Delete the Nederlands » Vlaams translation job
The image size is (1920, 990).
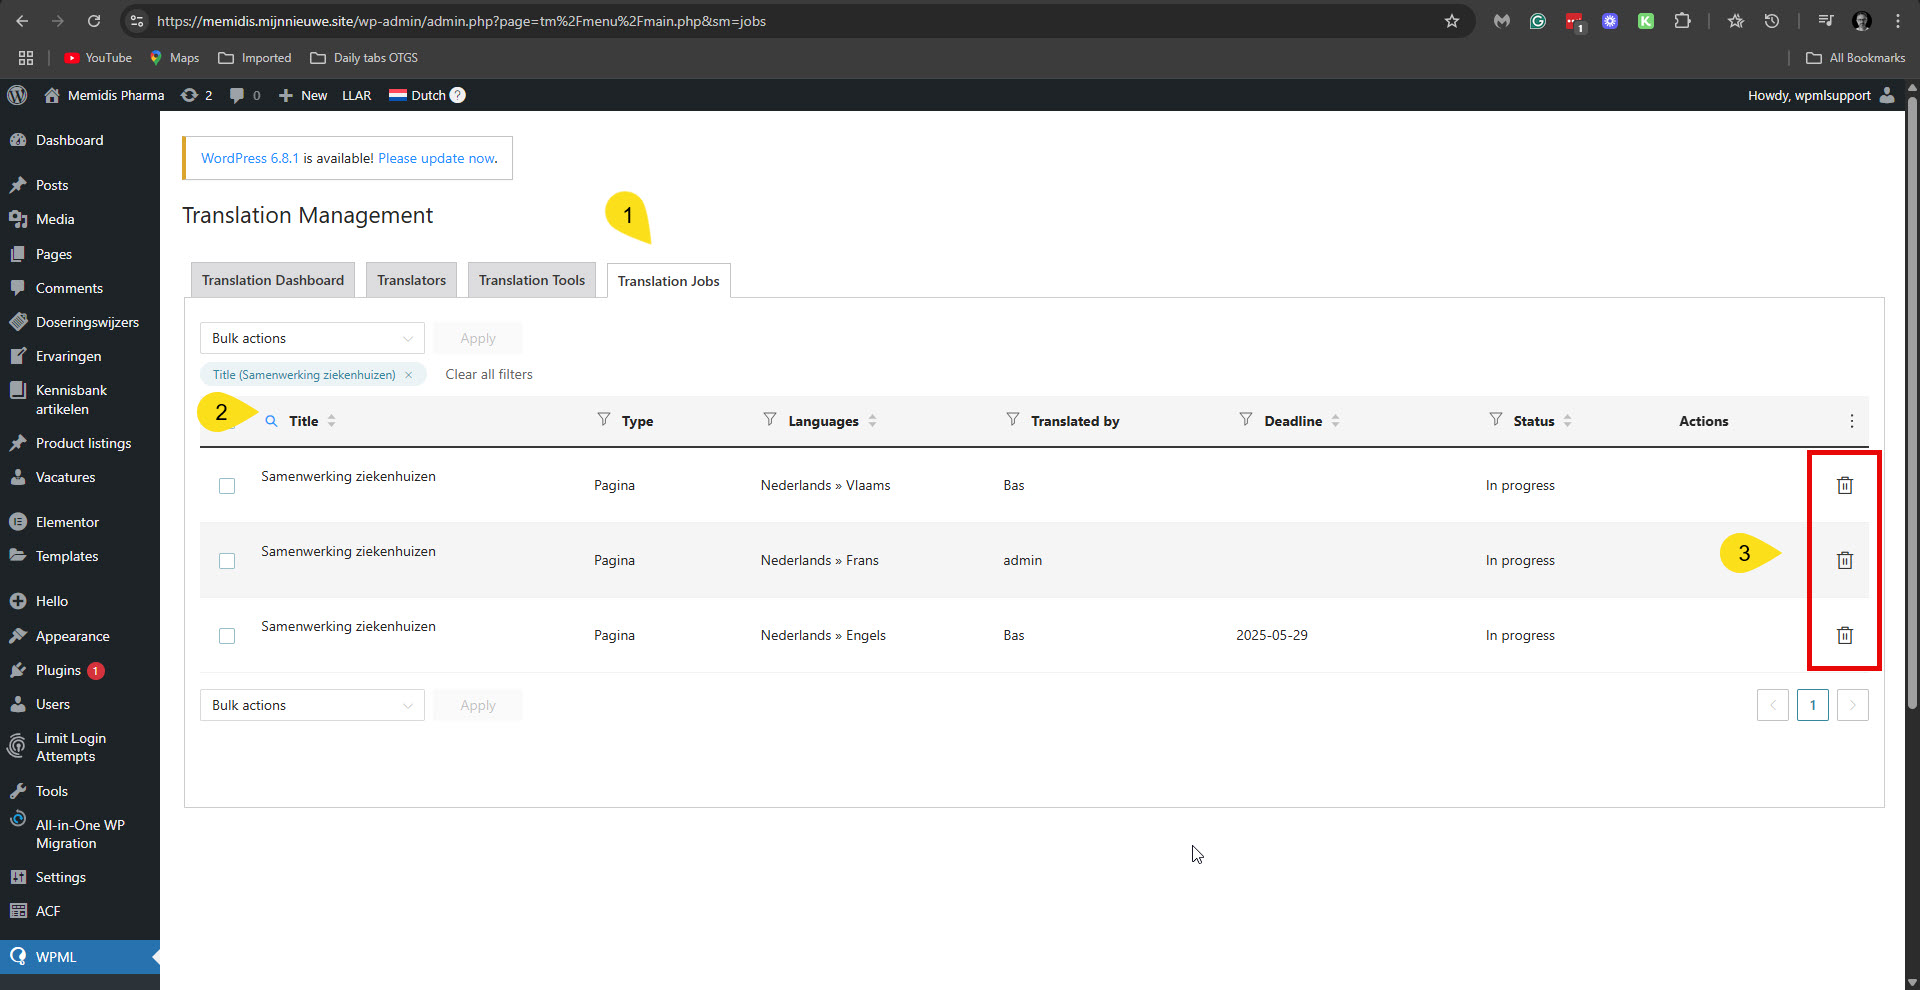click(1844, 485)
